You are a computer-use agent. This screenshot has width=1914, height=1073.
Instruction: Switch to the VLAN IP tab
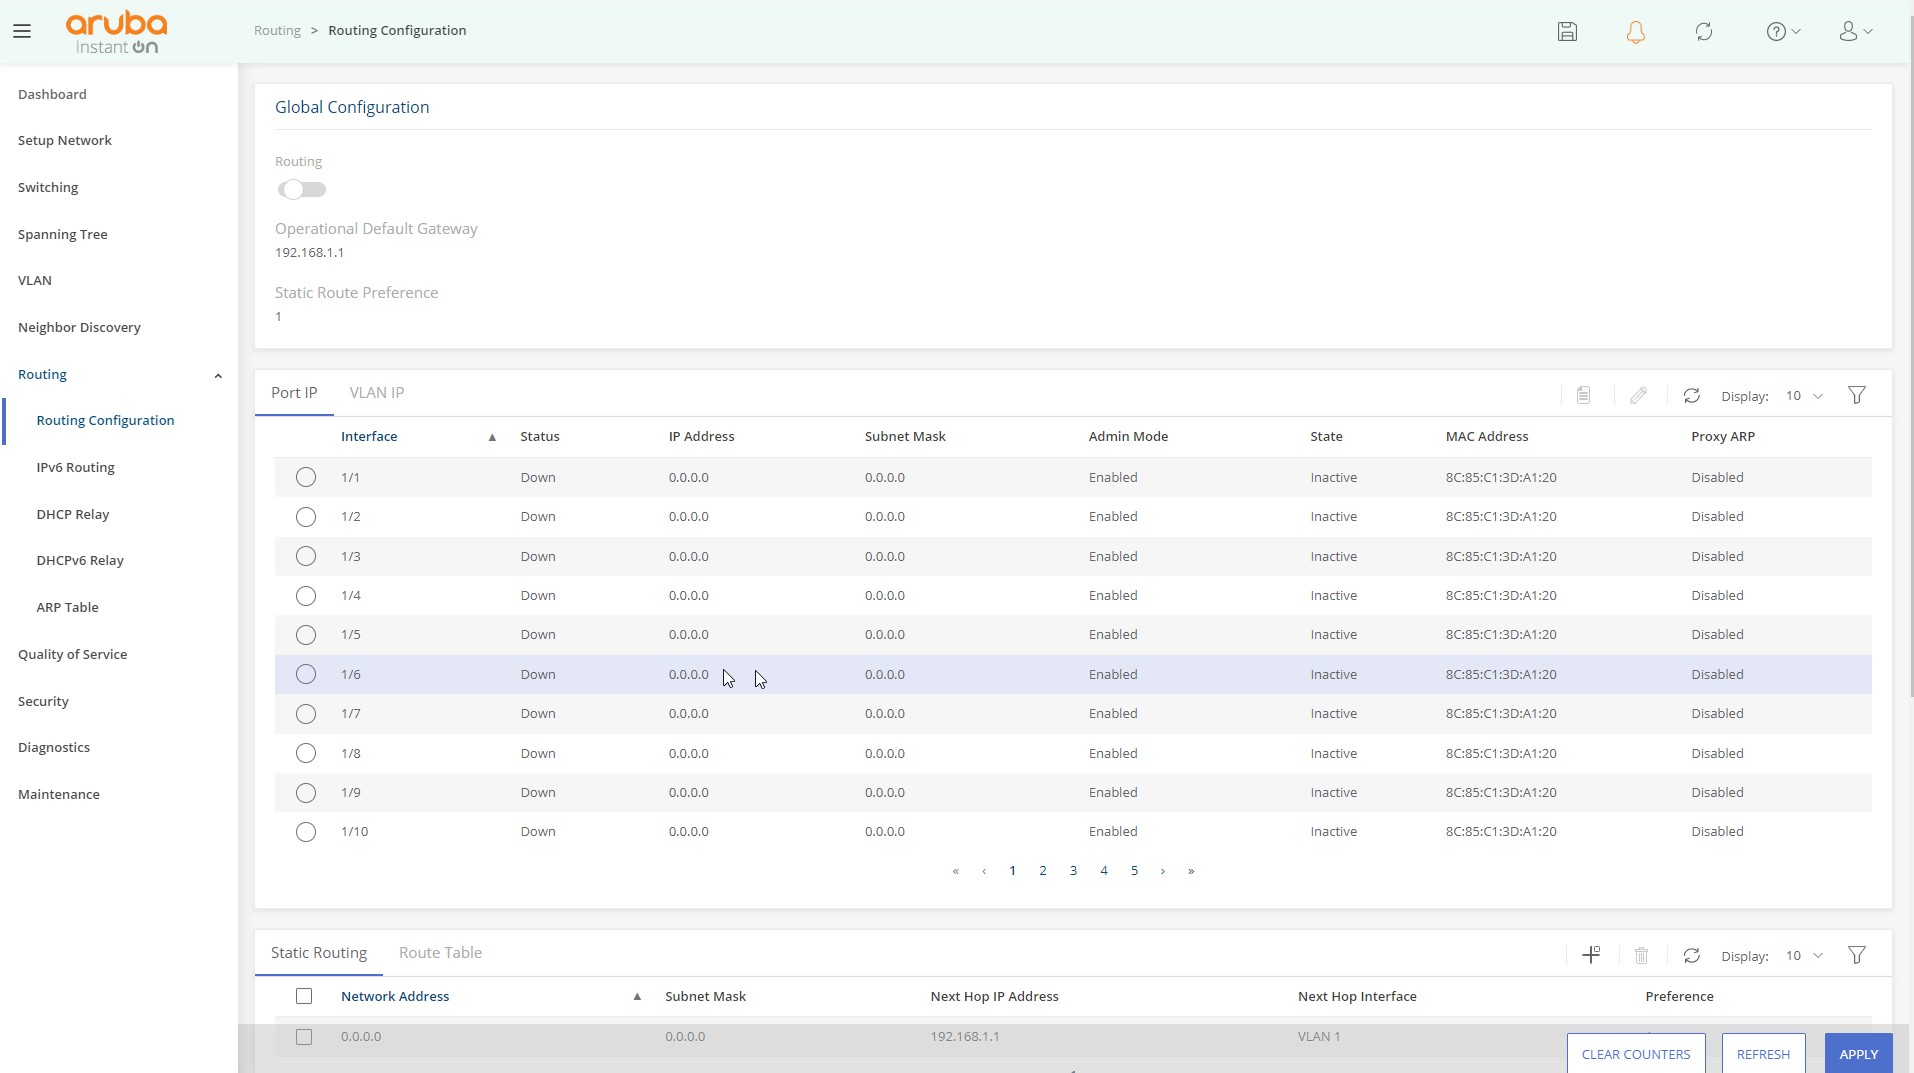coord(376,393)
